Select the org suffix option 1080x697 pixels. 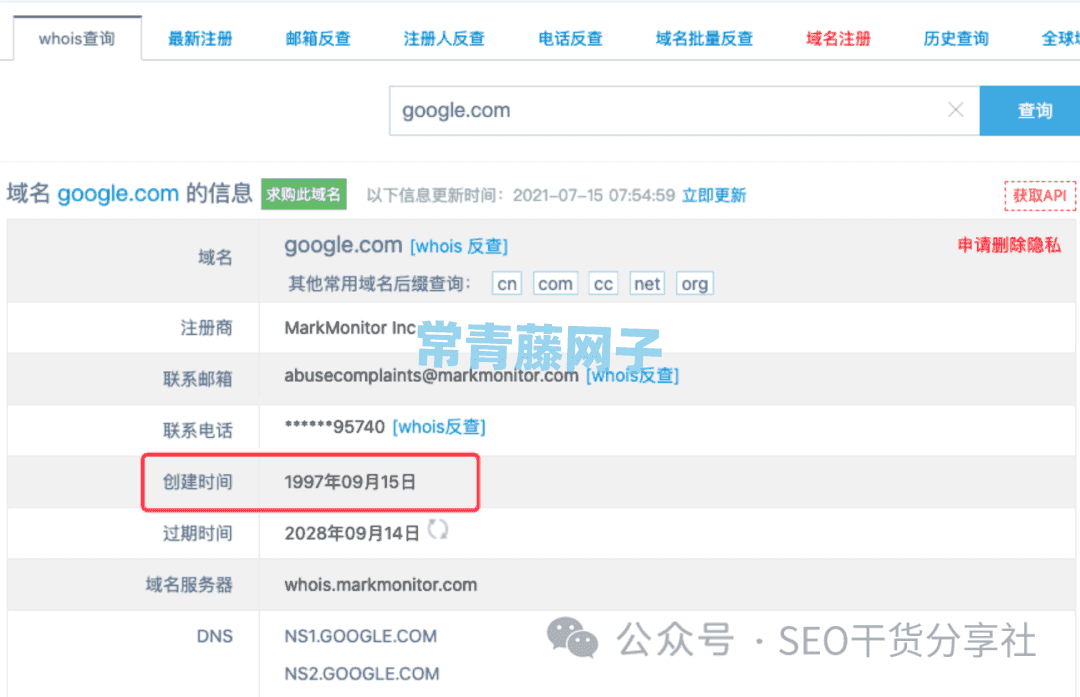pyautogui.click(x=695, y=284)
